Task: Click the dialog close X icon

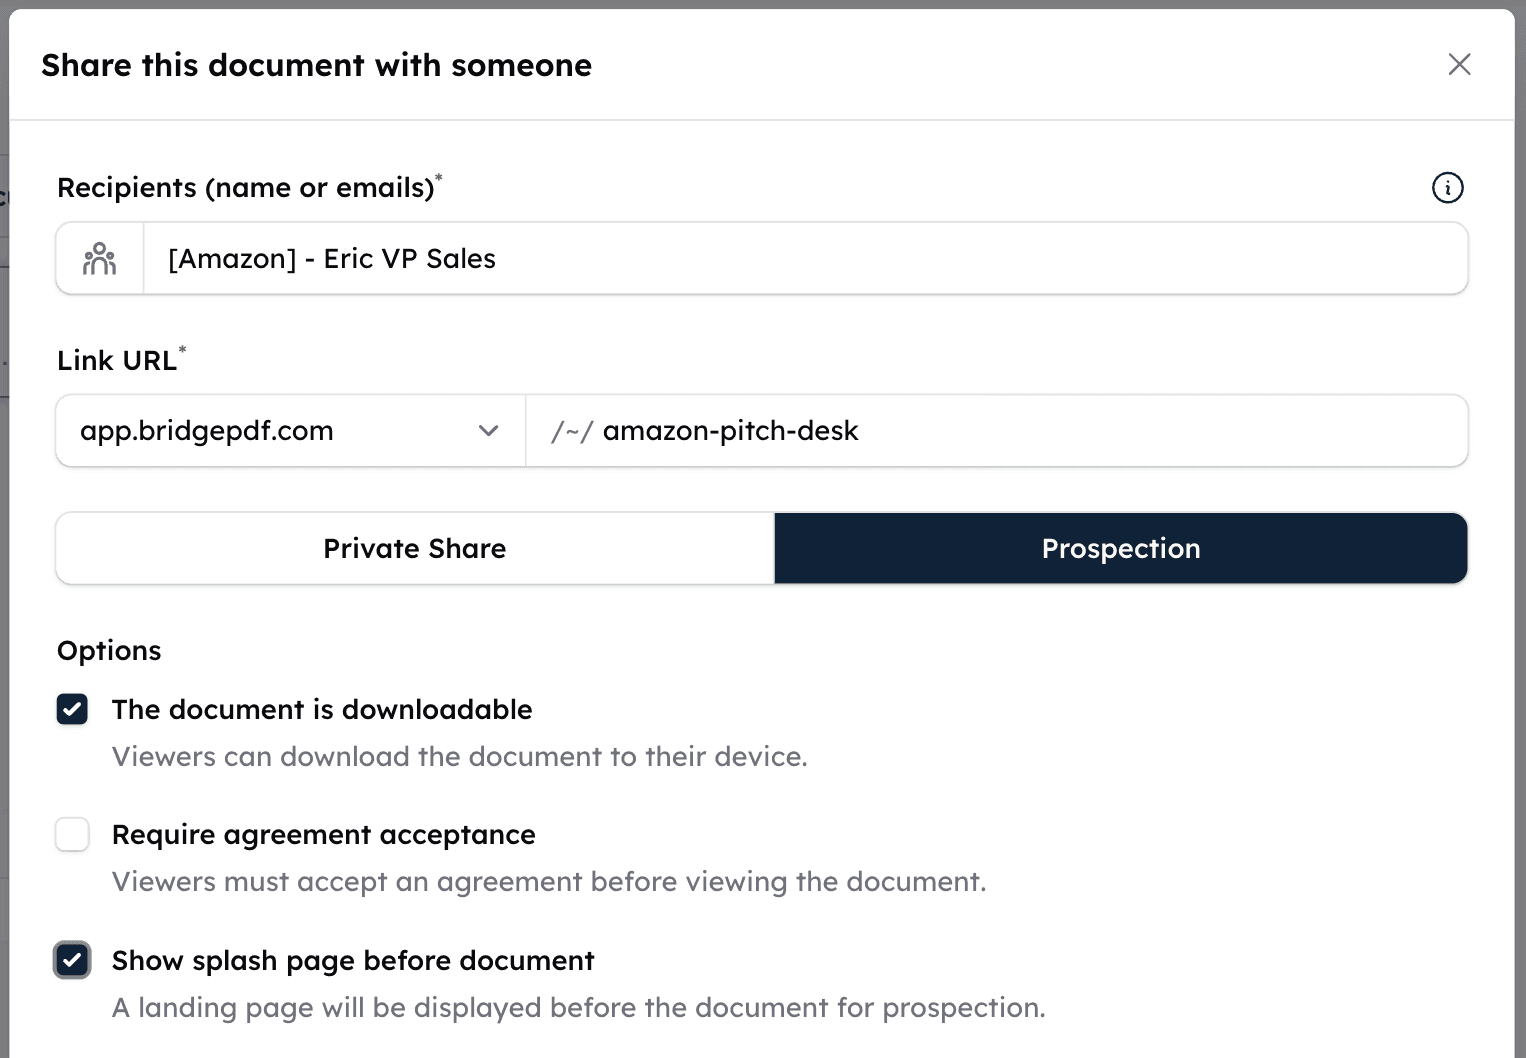Action: 1460,64
